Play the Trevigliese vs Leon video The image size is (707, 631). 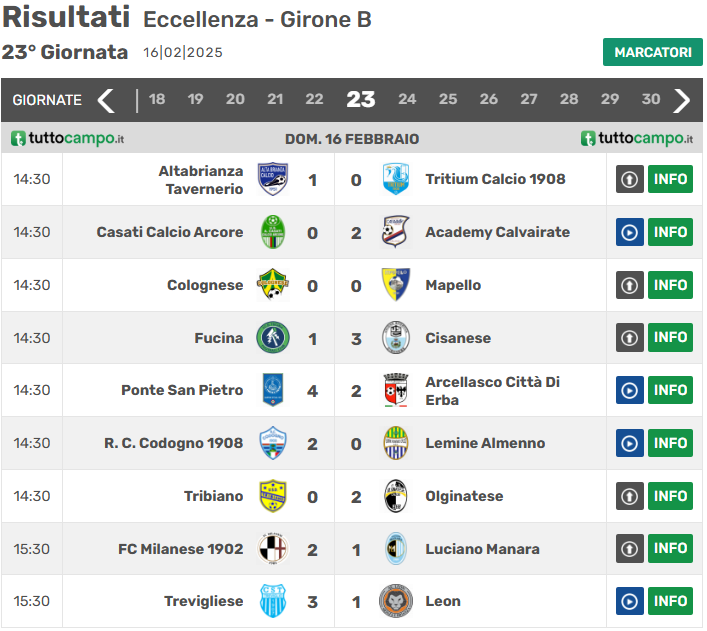point(629,601)
